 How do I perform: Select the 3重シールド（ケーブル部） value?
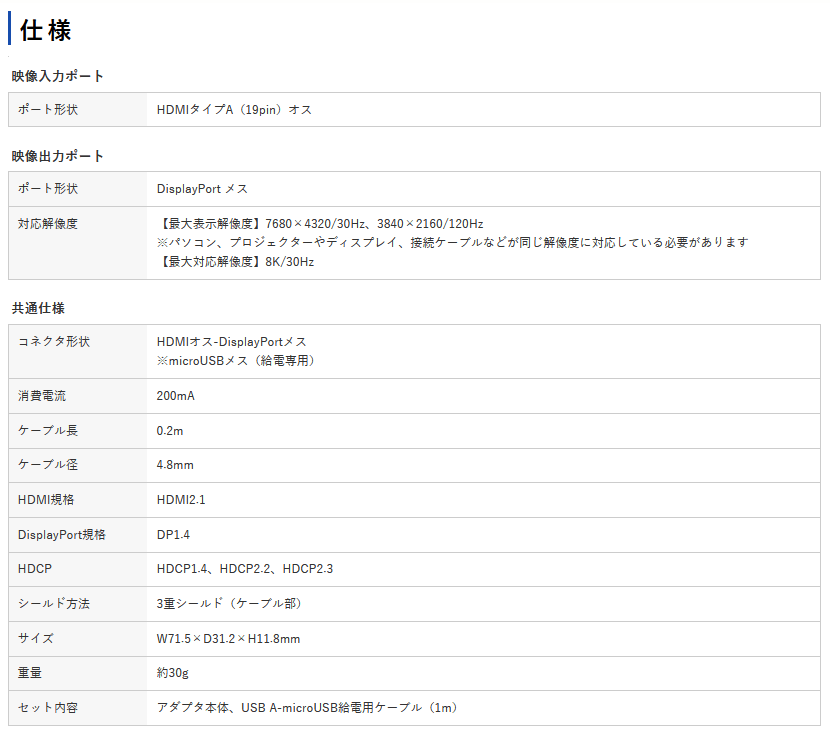click(229, 604)
